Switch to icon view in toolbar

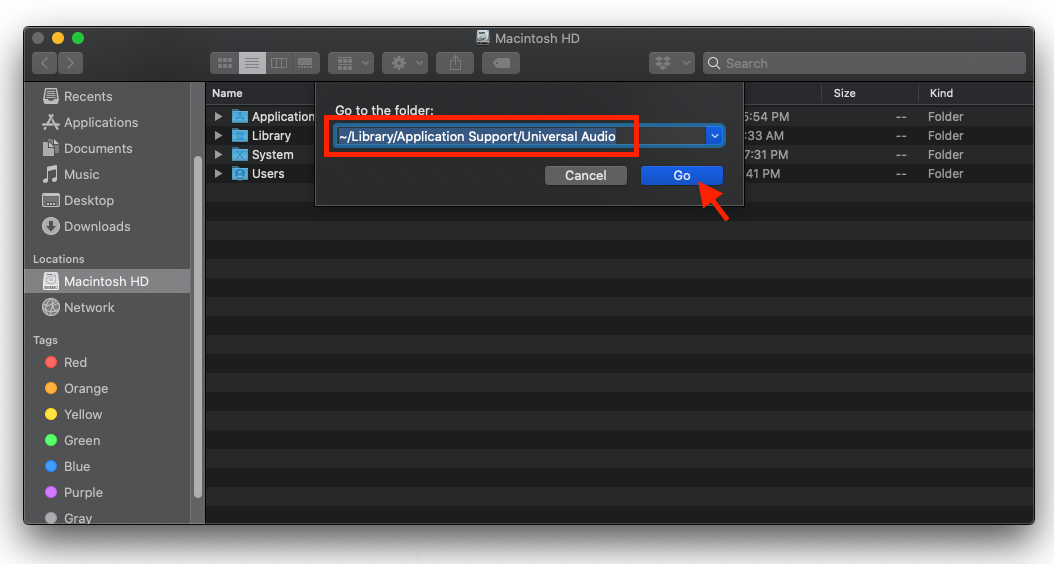(x=224, y=63)
